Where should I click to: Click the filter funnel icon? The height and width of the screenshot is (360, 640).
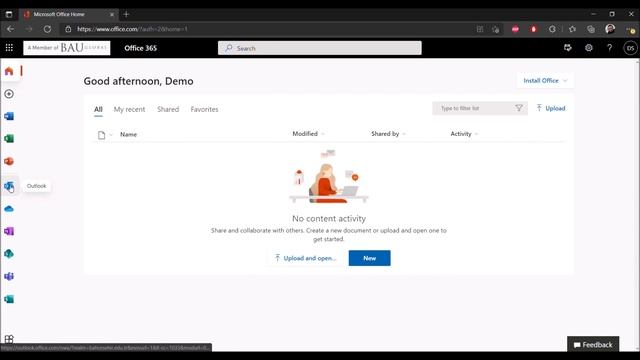point(519,108)
